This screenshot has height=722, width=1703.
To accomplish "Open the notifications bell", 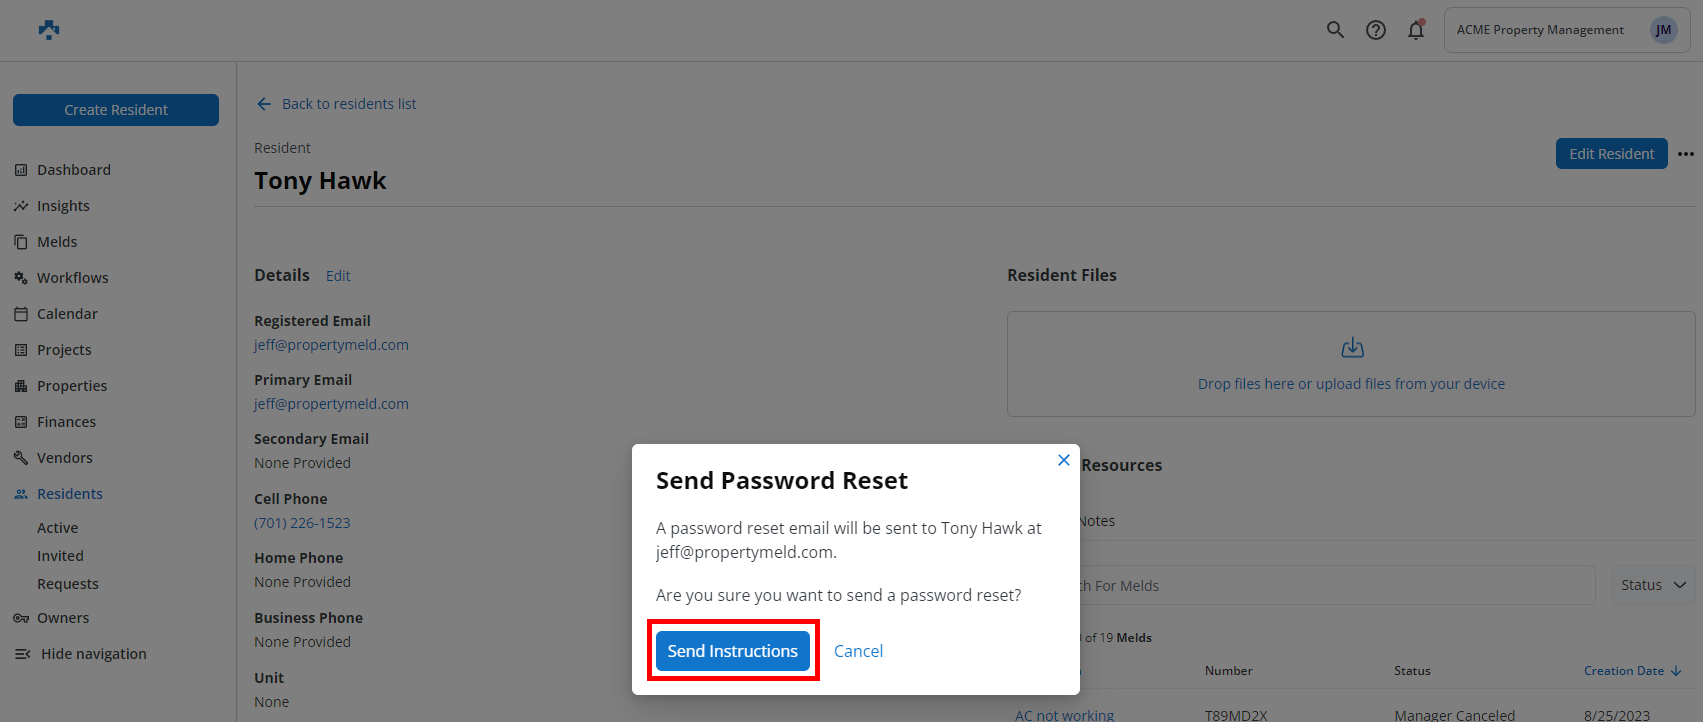I will click(x=1416, y=30).
